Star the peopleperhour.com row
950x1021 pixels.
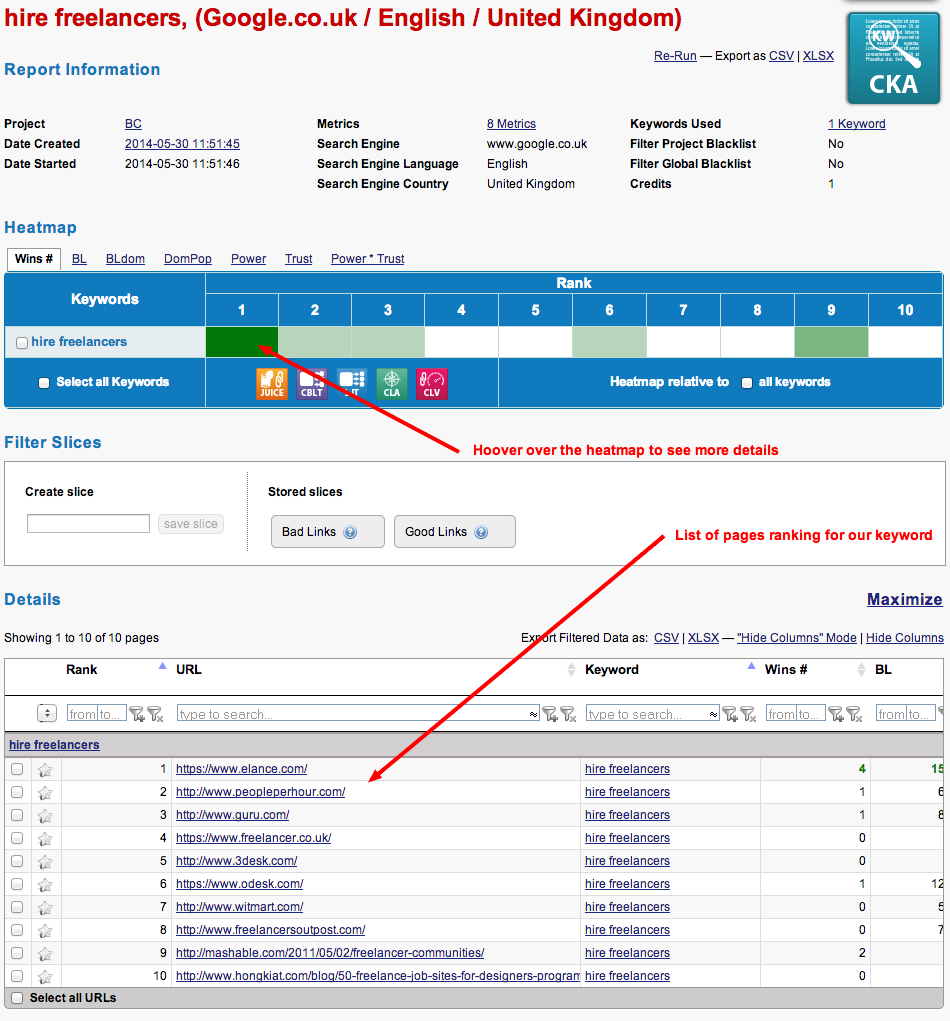point(45,792)
